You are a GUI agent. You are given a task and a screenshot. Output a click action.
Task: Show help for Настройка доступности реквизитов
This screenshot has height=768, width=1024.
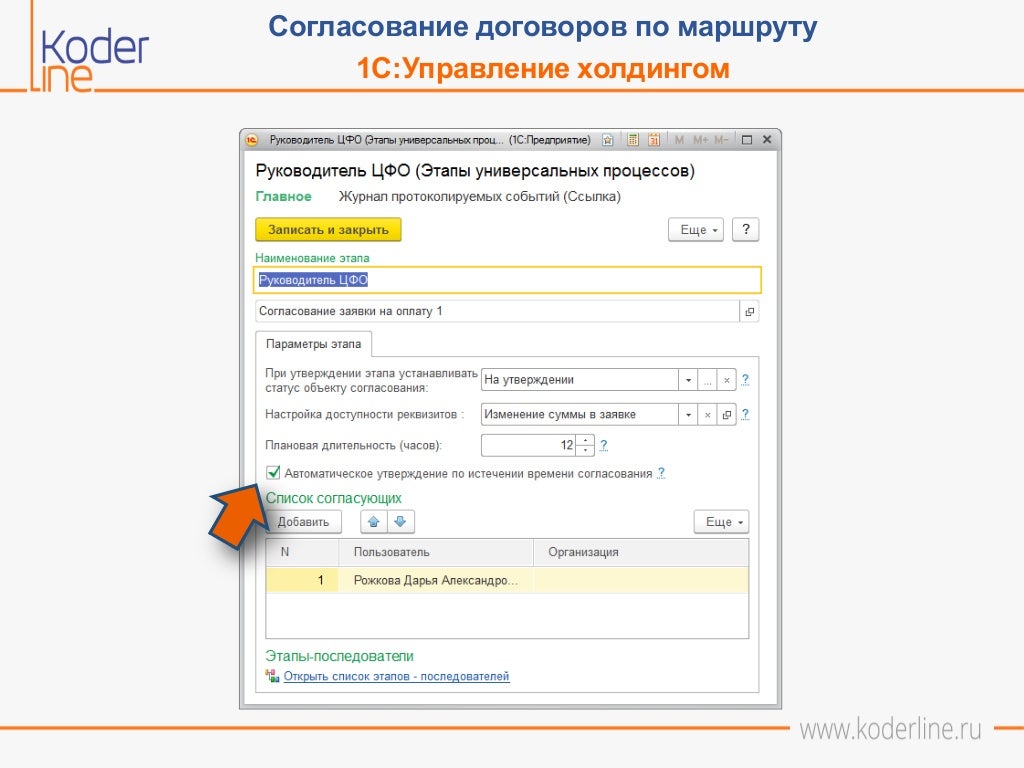click(x=745, y=414)
